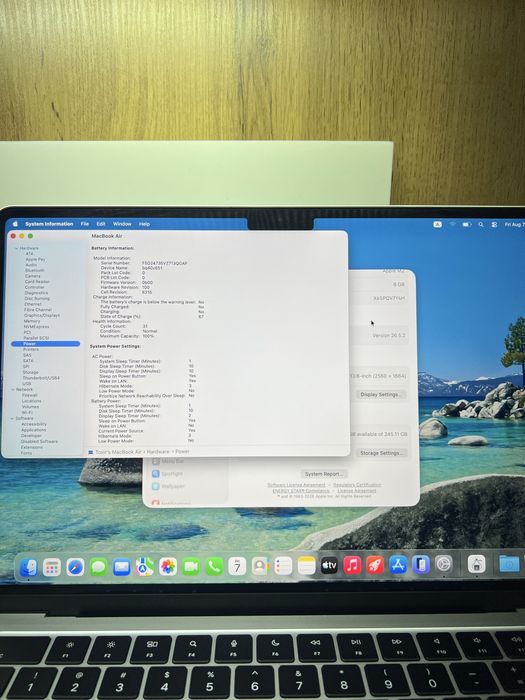Select Apple Pay in Hardware sidebar
525x700 pixels.
(35, 259)
